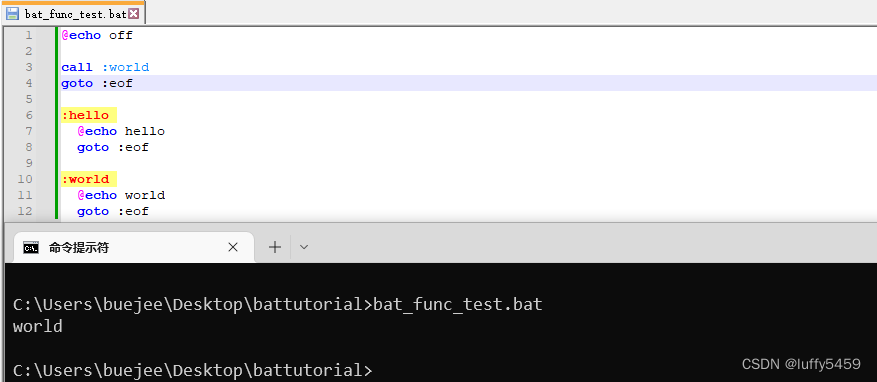Screen dimensions: 877x382
Task: Click the ':world' label on line 10
Action: point(86,179)
